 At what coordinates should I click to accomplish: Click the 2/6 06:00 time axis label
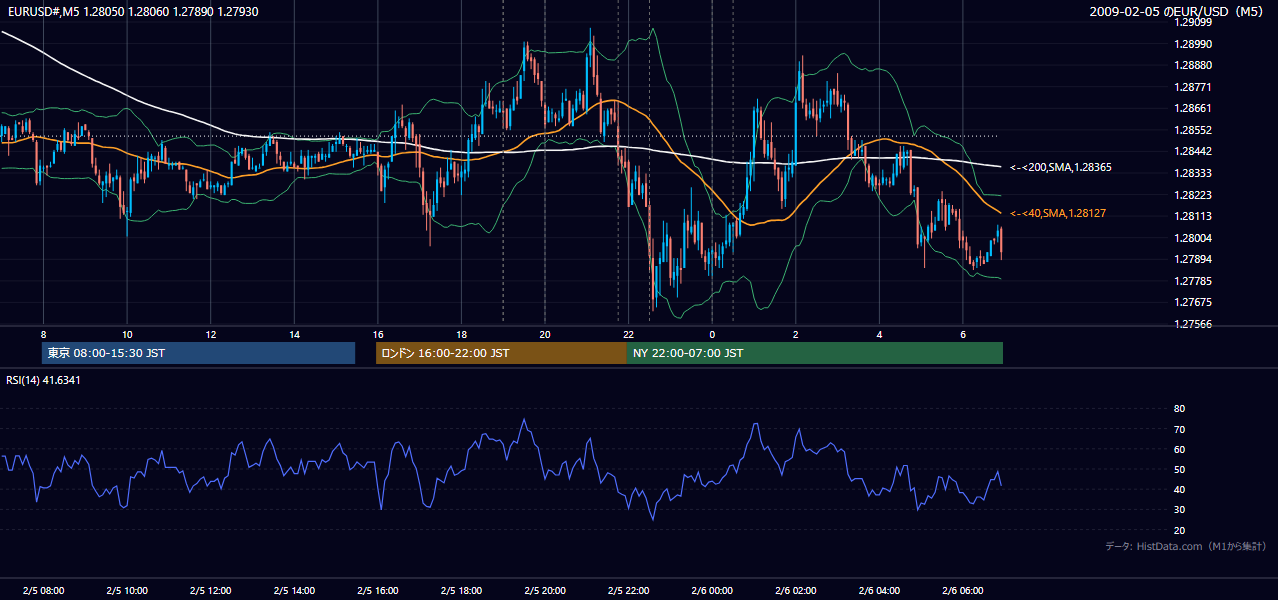tap(963, 591)
